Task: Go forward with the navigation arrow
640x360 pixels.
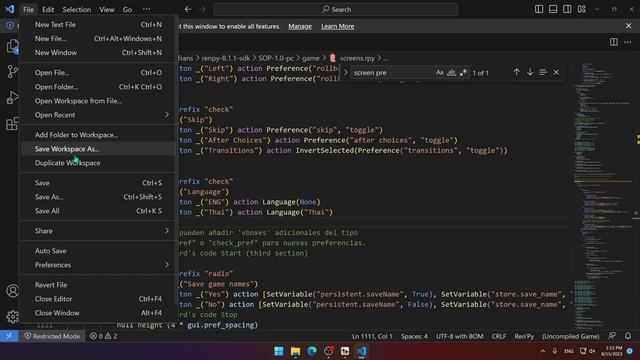Action: pos(203,9)
